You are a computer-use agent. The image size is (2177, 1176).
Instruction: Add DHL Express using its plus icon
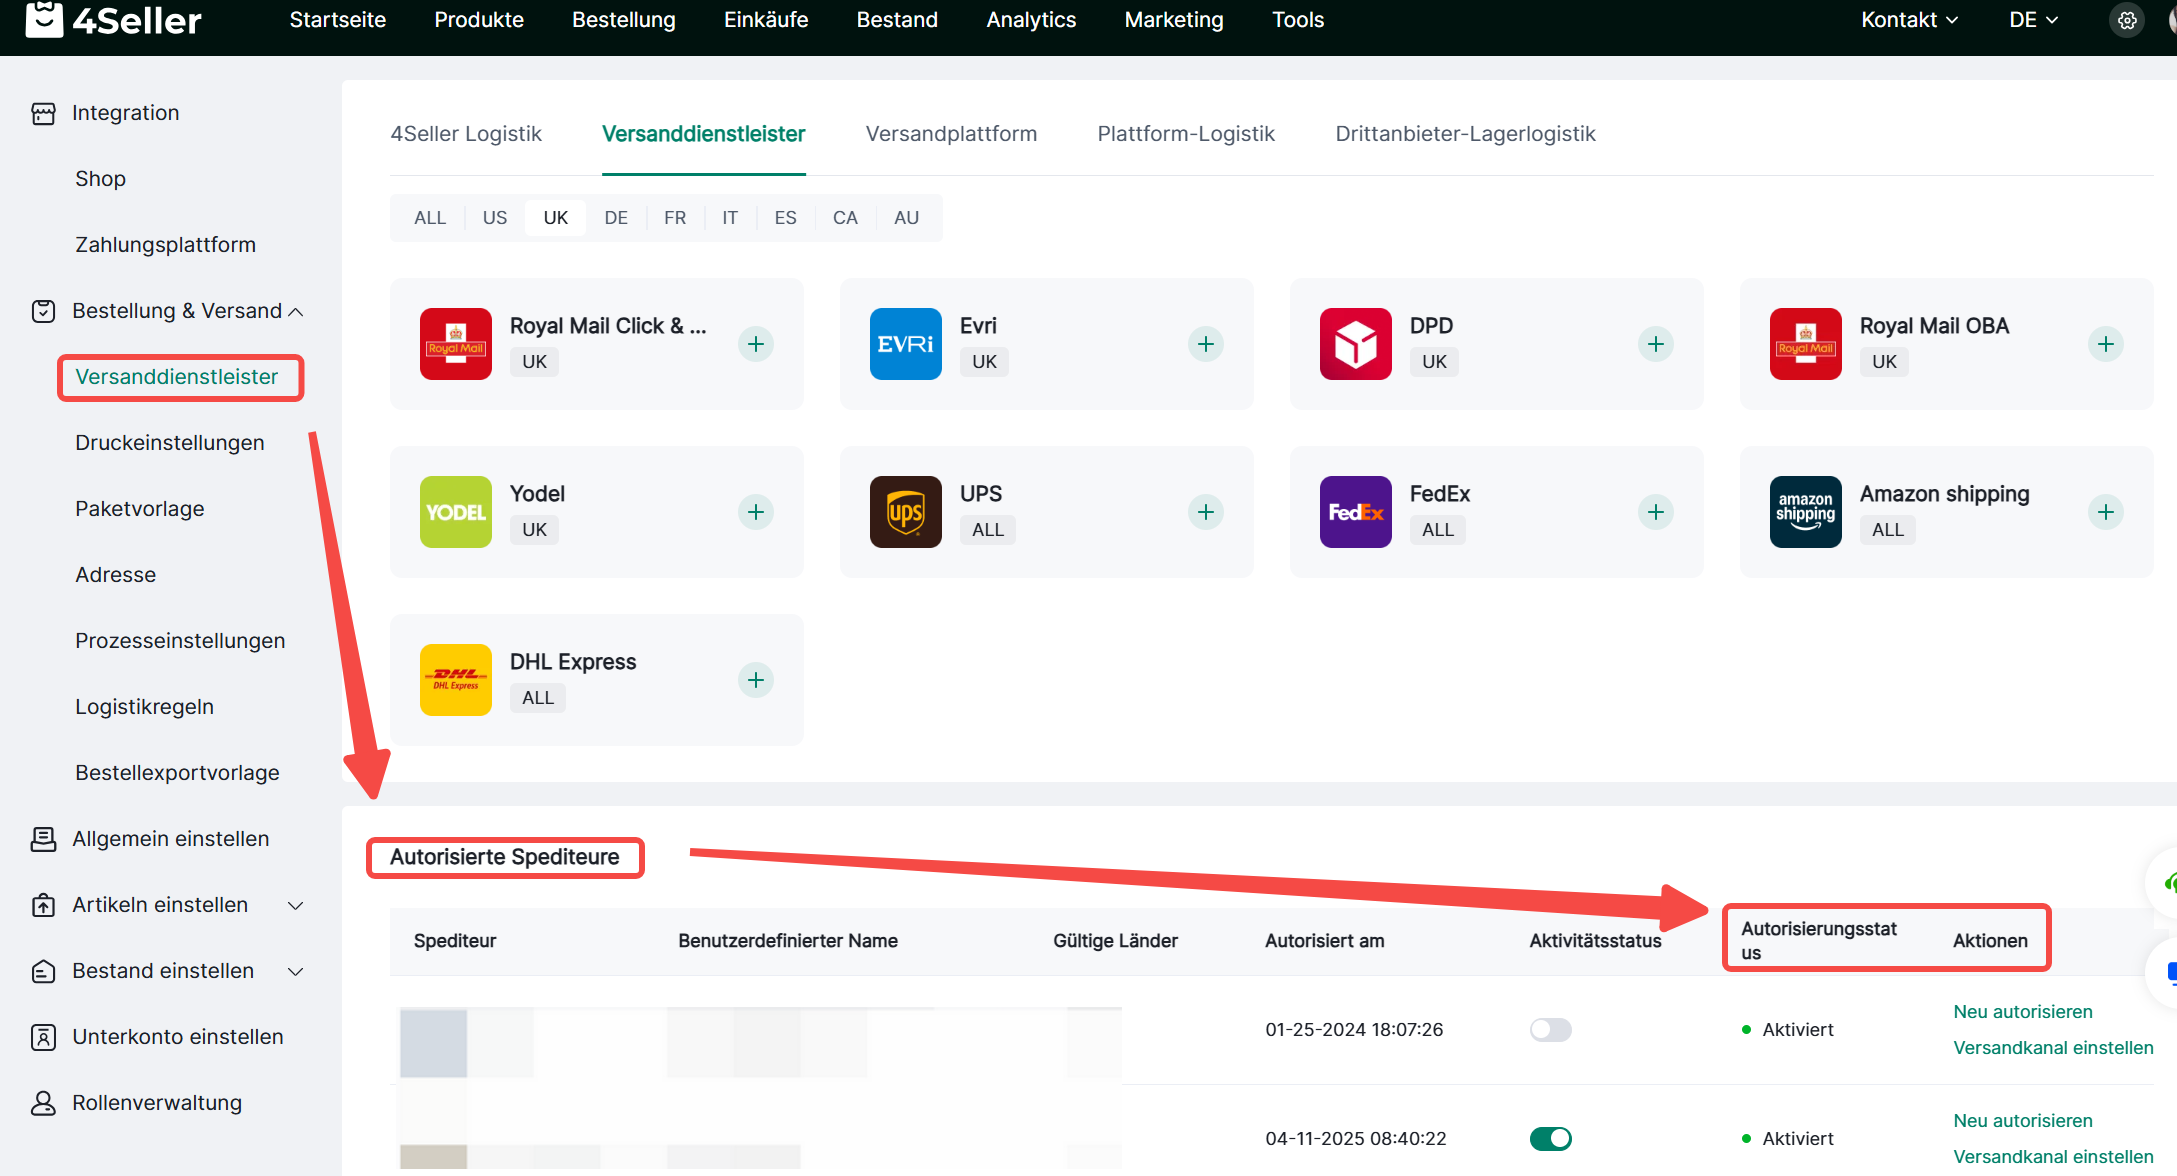(756, 680)
